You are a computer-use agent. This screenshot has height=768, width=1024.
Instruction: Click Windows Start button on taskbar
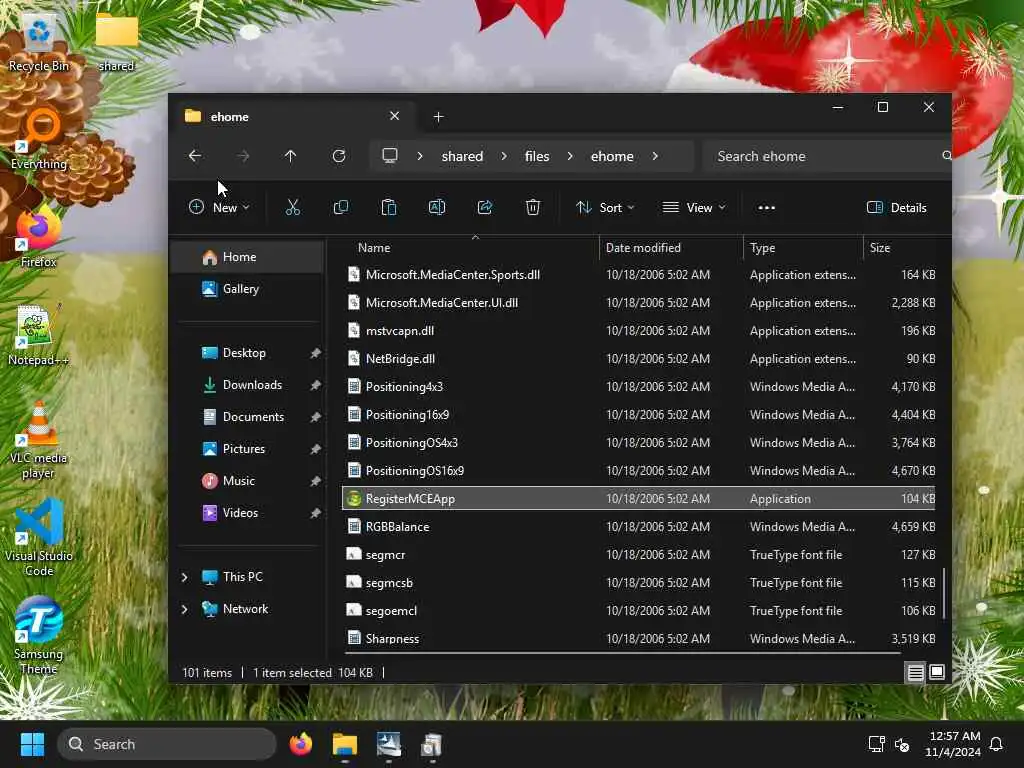pyautogui.click(x=32, y=744)
